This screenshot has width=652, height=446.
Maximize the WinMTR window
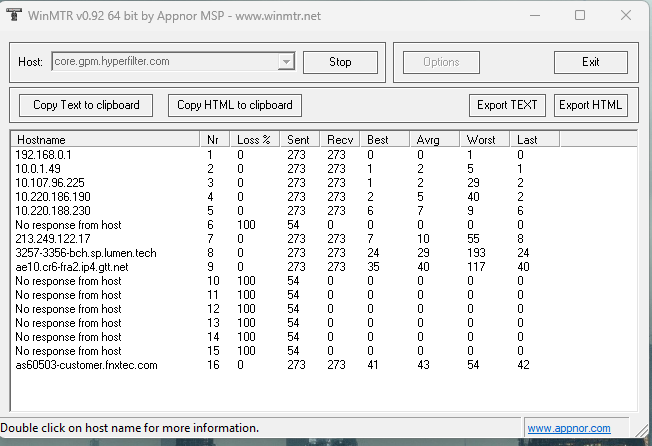580,15
